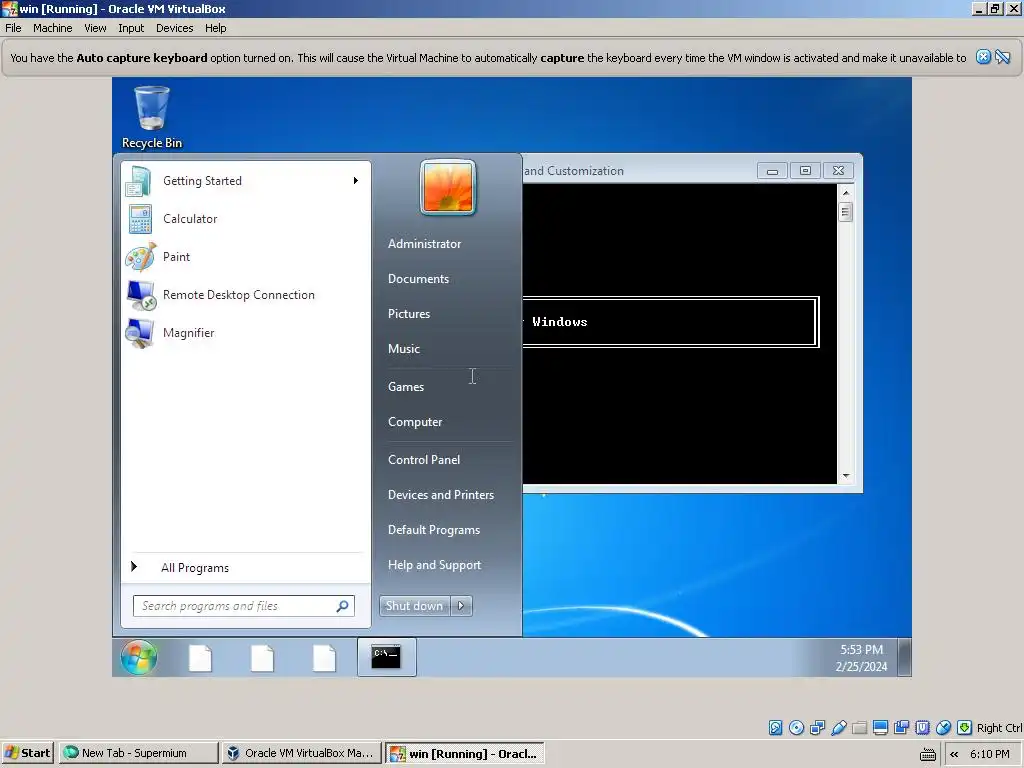Click VirtualBox display status icon
This screenshot has height=768, width=1024.
(880, 728)
